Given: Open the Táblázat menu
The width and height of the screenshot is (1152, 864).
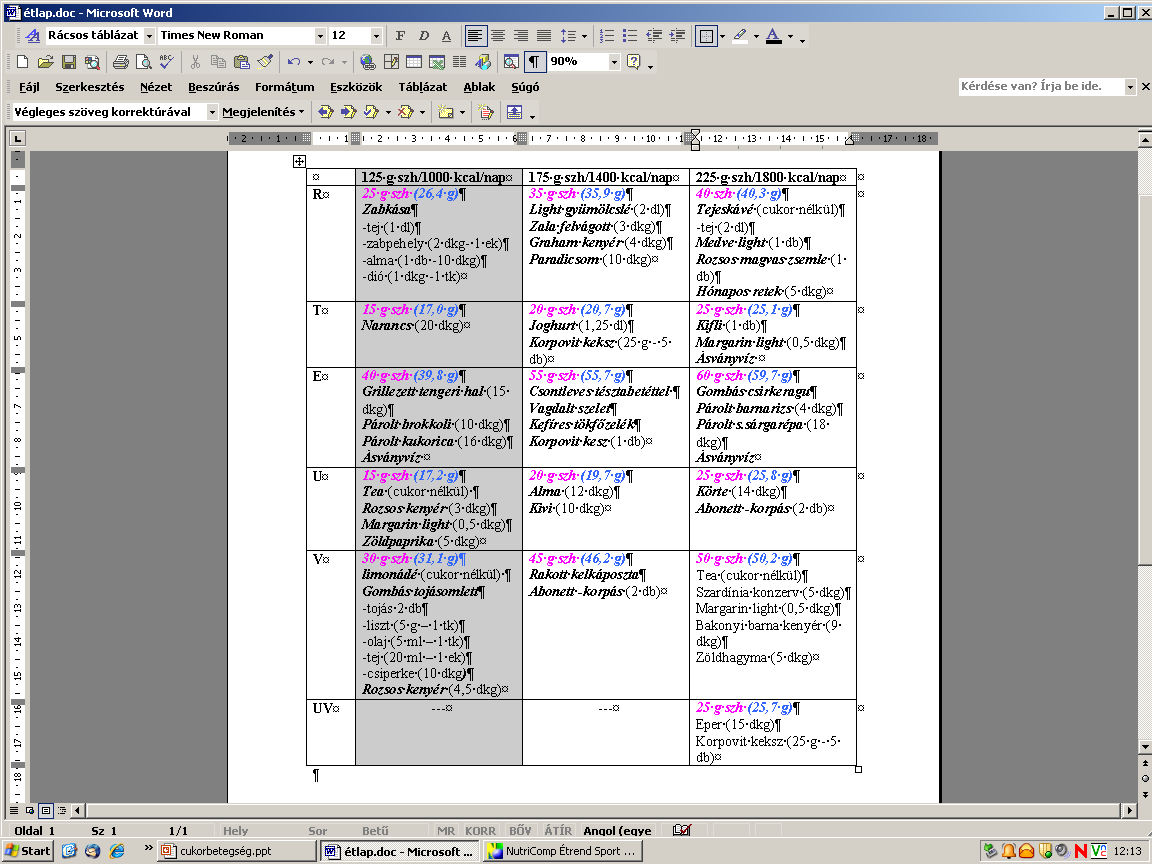Looking at the screenshot, I should pyautogui.click(x=422, y=87).
